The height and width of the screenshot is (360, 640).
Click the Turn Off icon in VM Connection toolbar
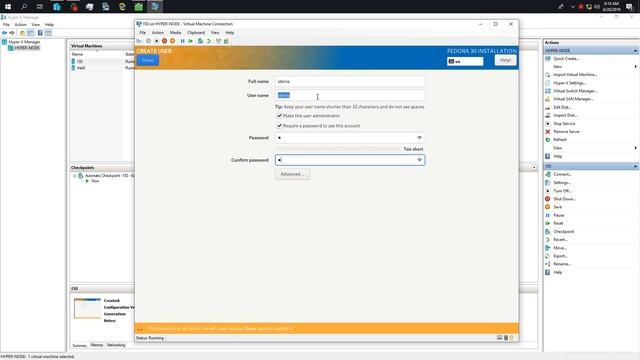point(157,41)
